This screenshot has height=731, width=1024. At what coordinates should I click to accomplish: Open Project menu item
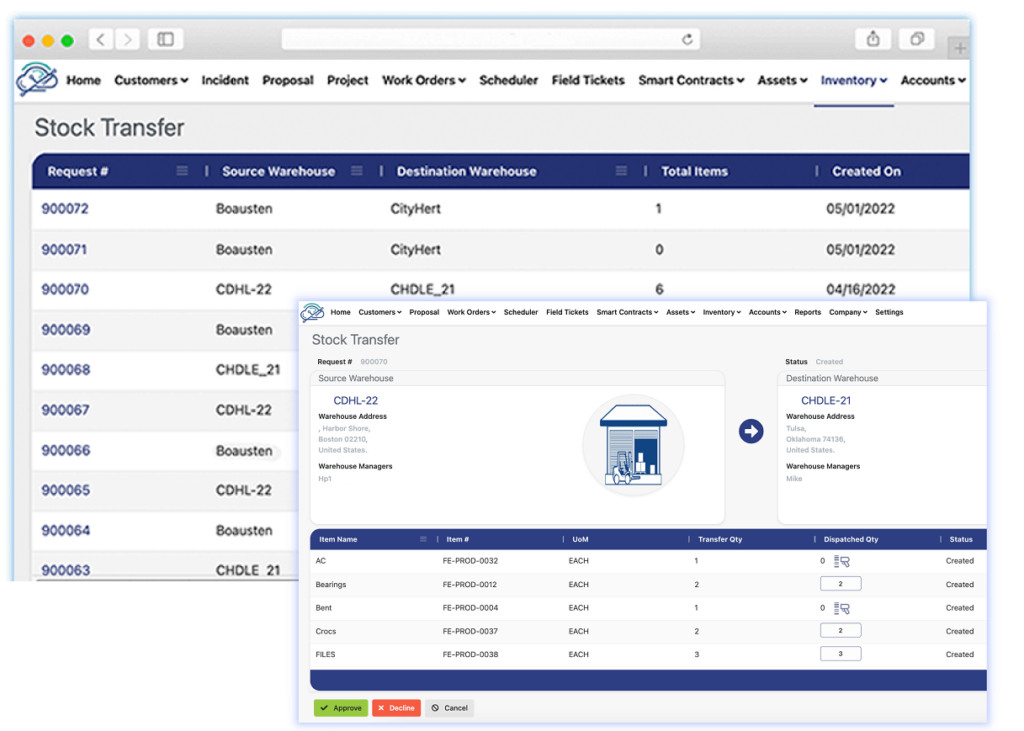tap(347, 80)
